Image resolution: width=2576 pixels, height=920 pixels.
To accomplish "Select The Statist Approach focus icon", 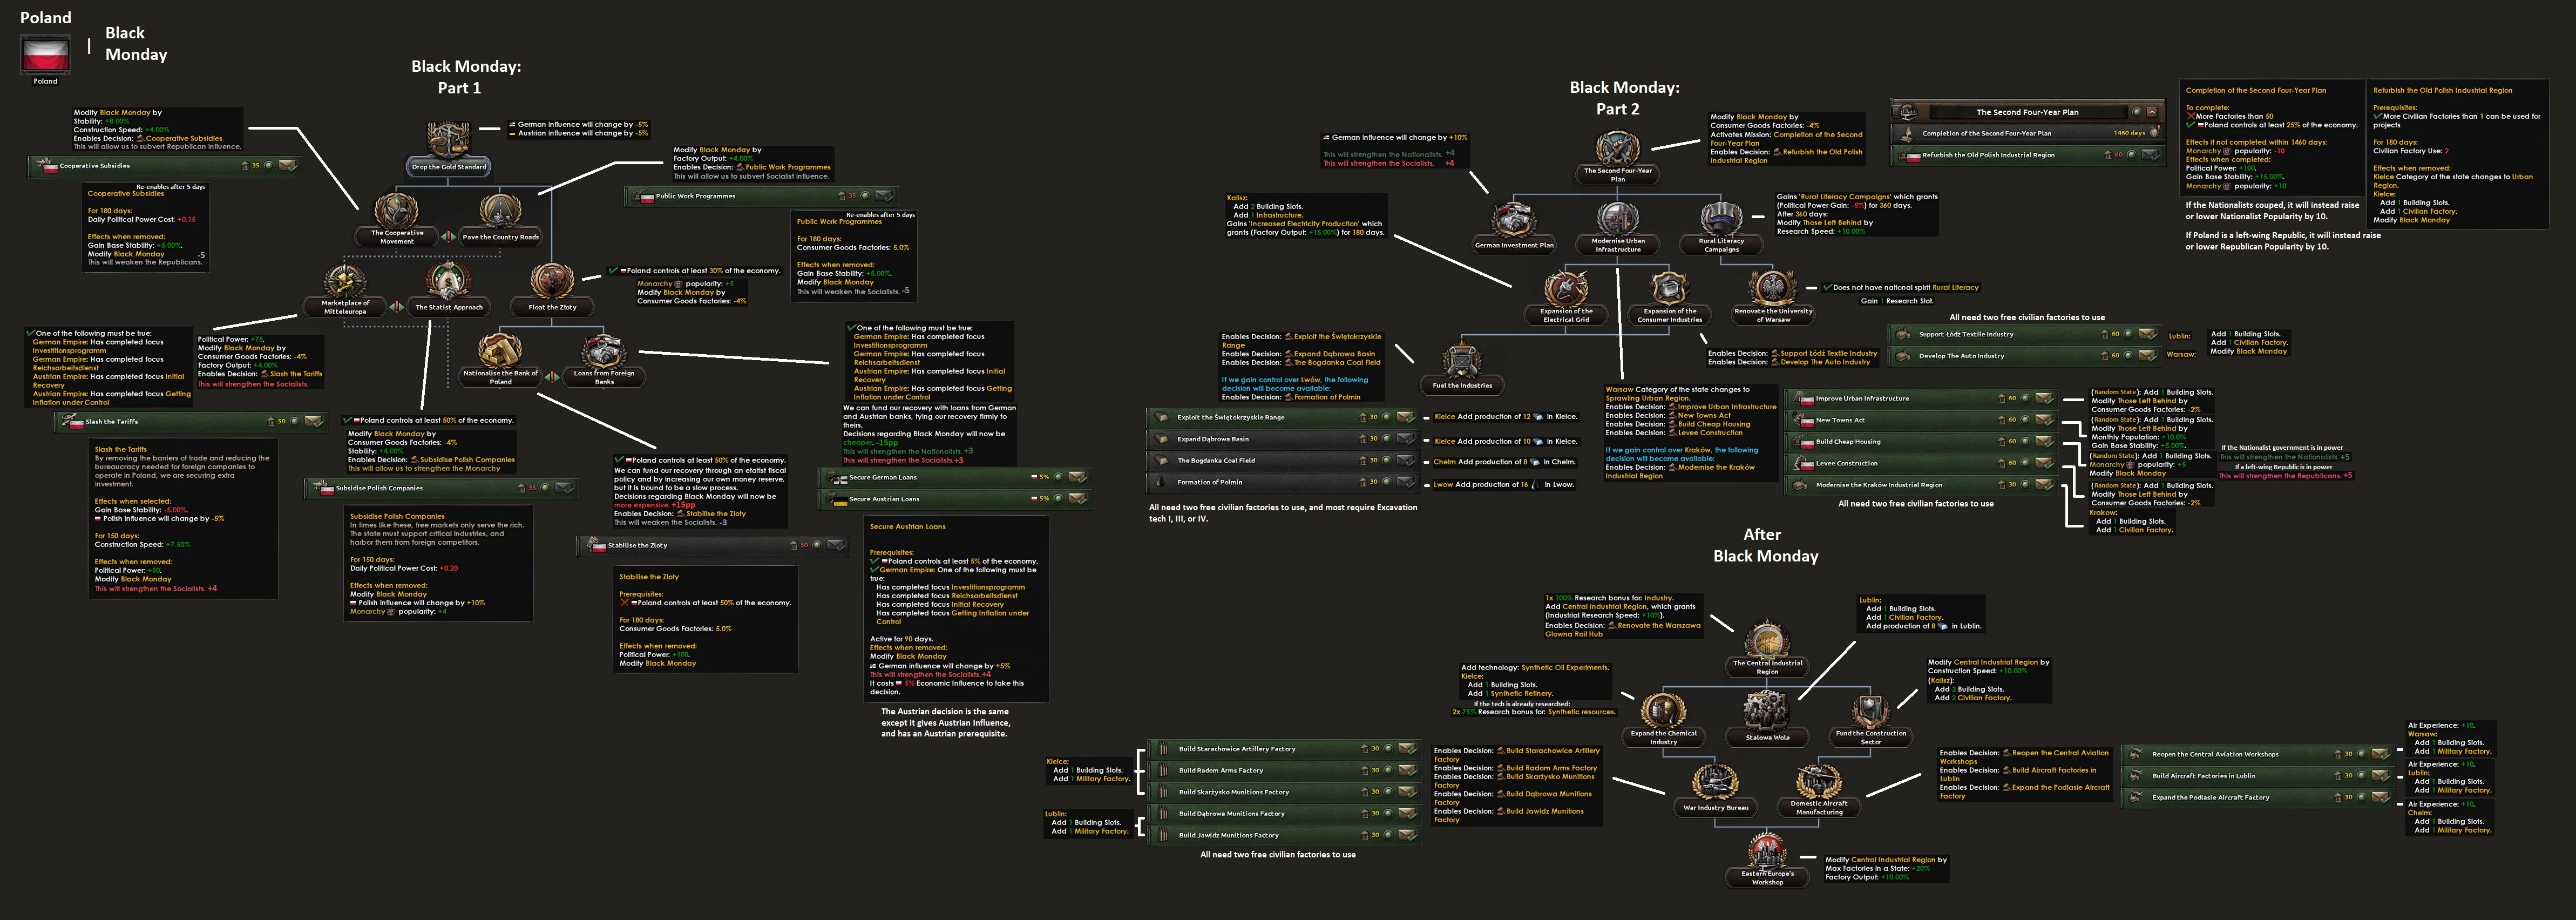I will 448,281.
